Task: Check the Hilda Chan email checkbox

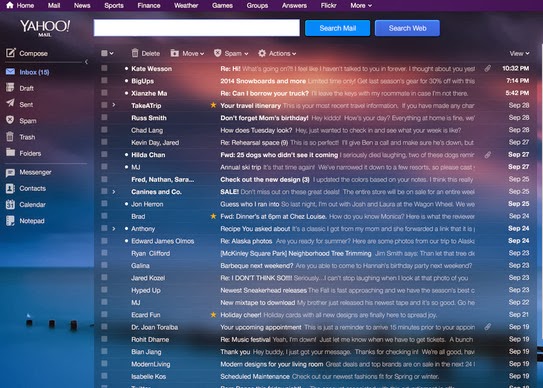Action: point(104,154)
